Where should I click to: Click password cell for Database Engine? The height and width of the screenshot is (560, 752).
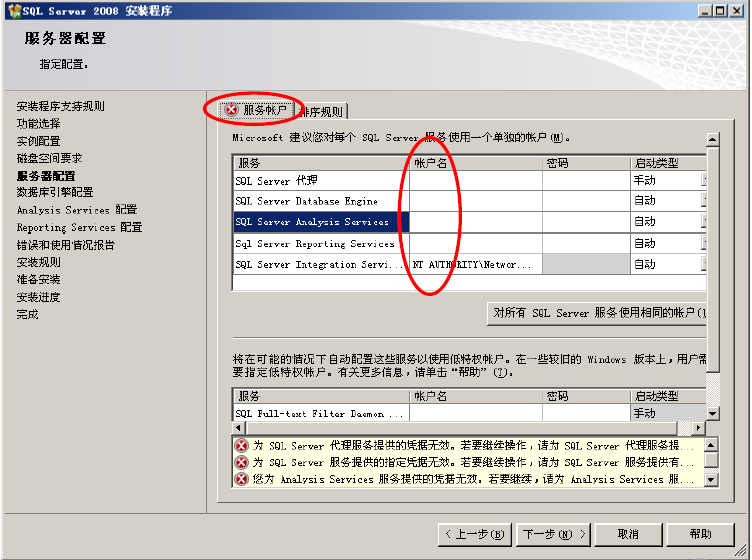[x=586, y=200]
